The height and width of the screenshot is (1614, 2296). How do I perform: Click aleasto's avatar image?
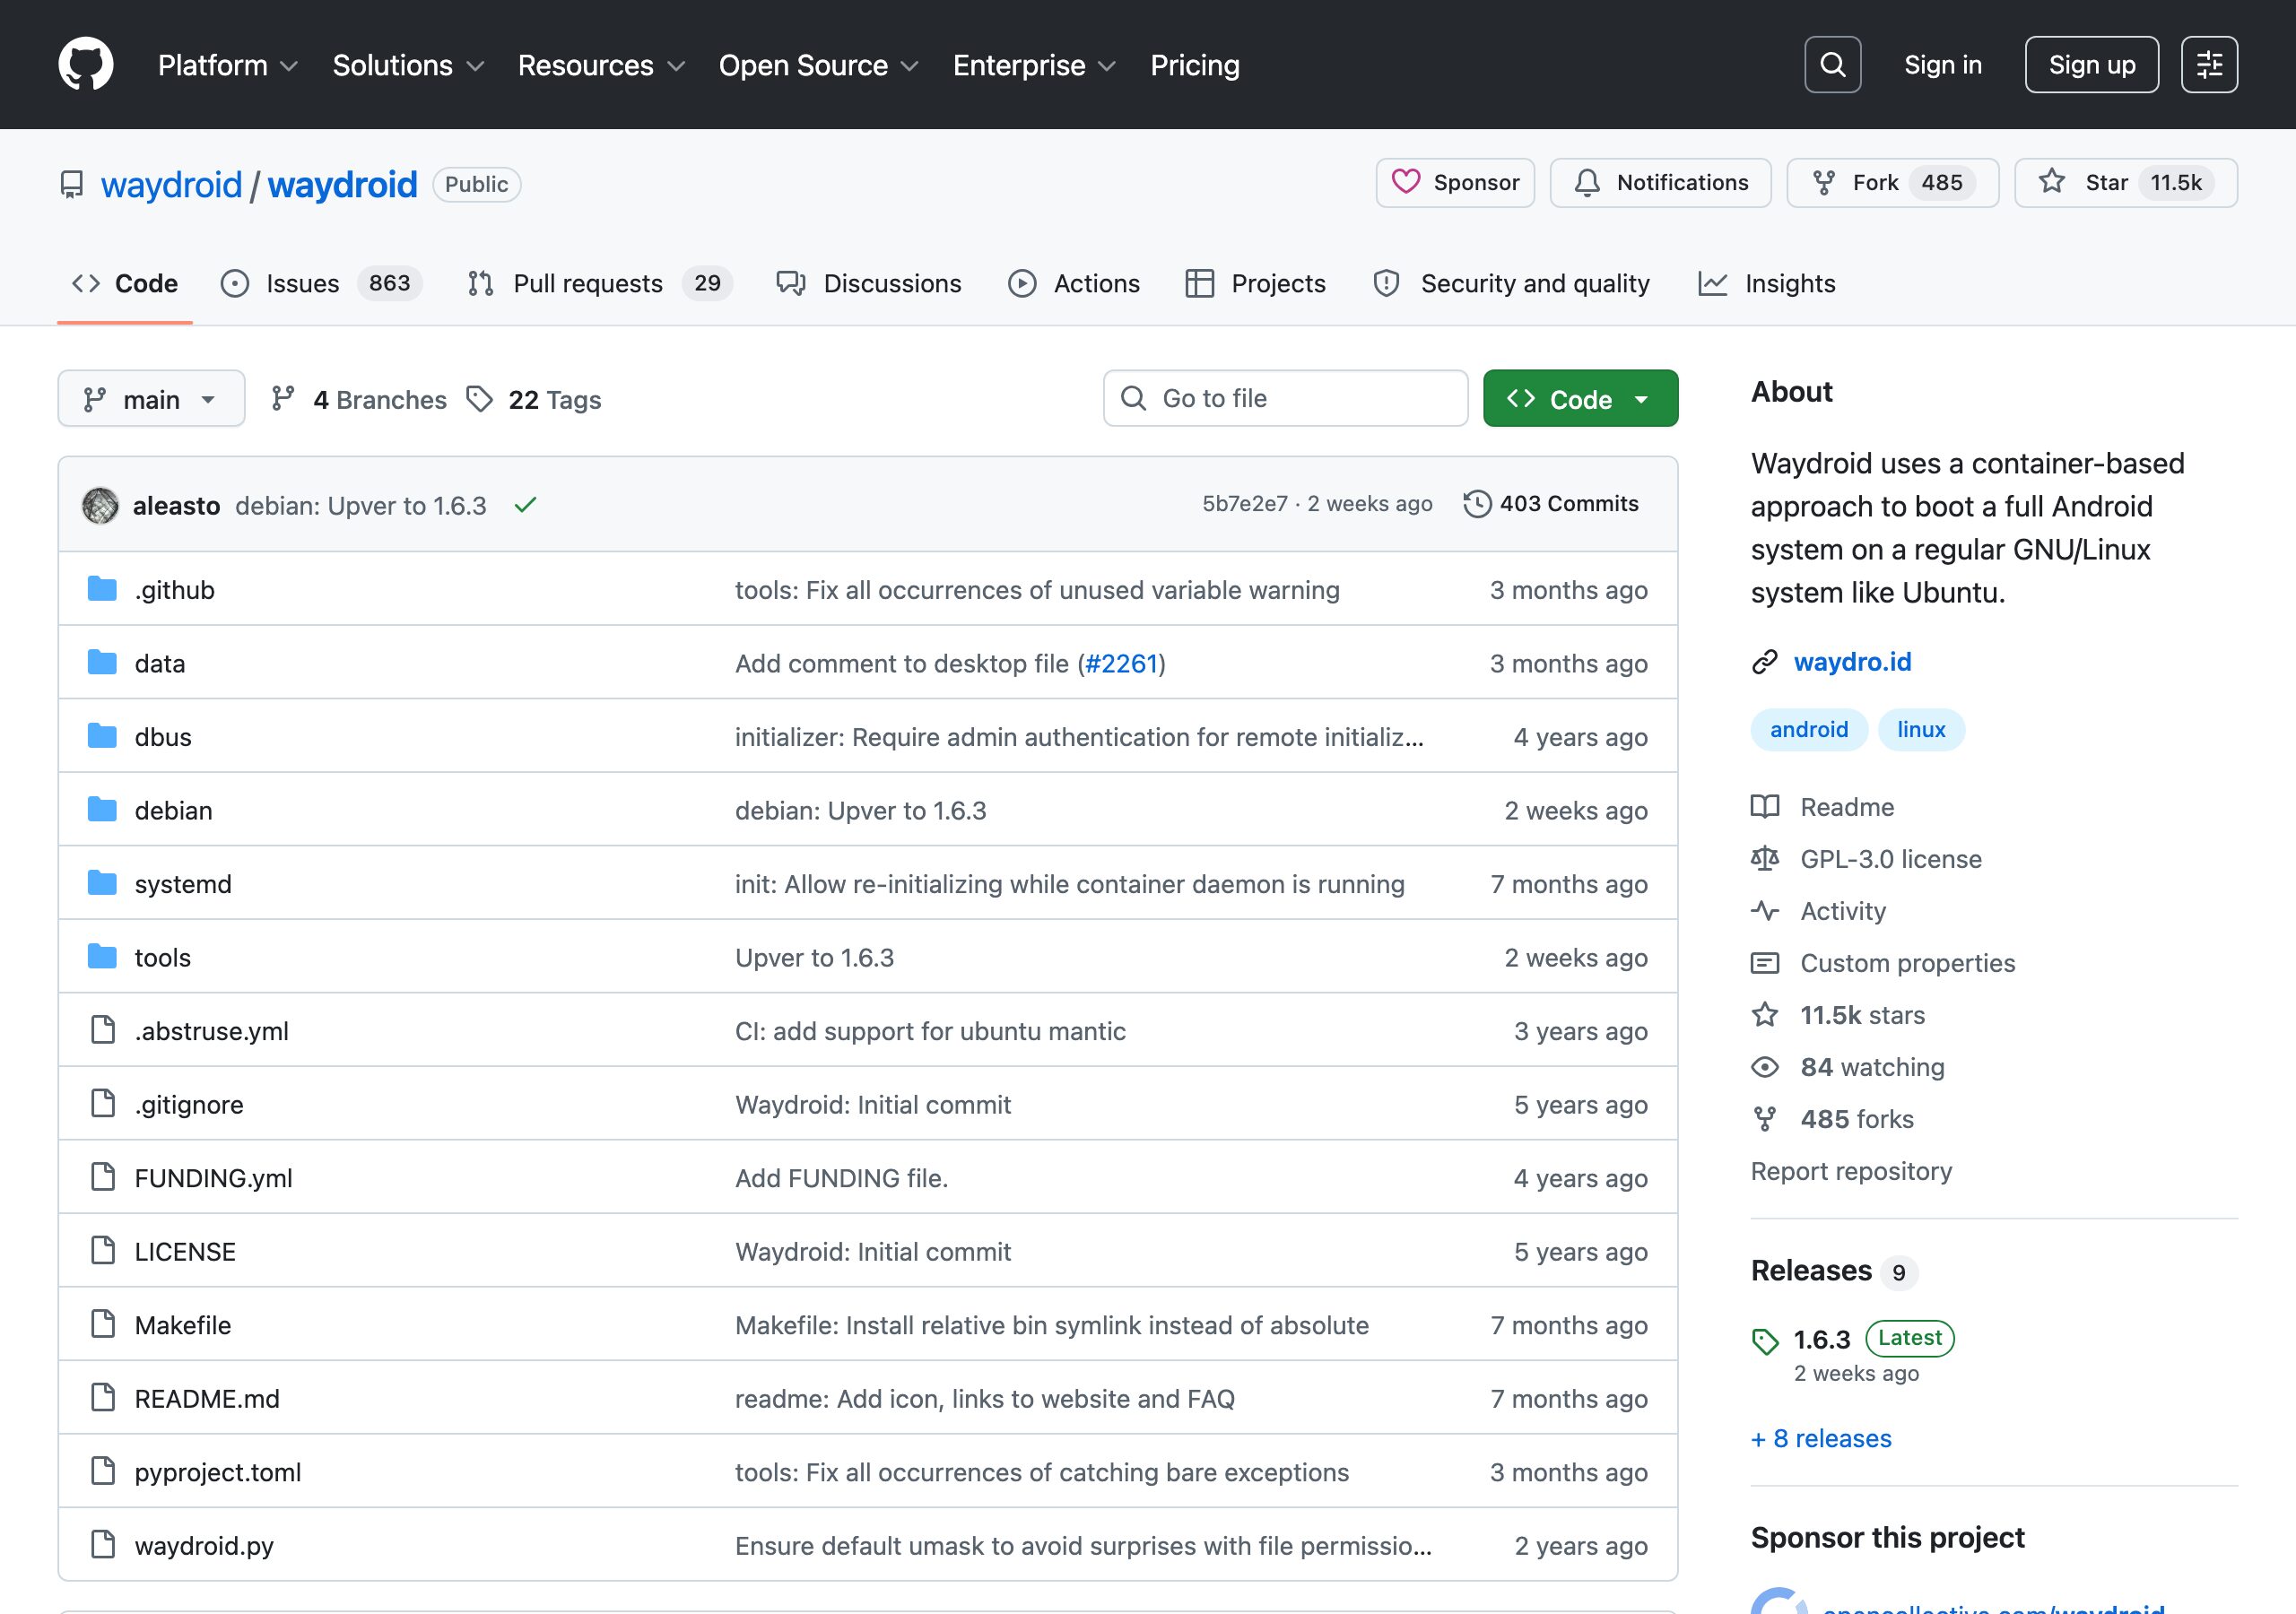[x=100, y=505]
